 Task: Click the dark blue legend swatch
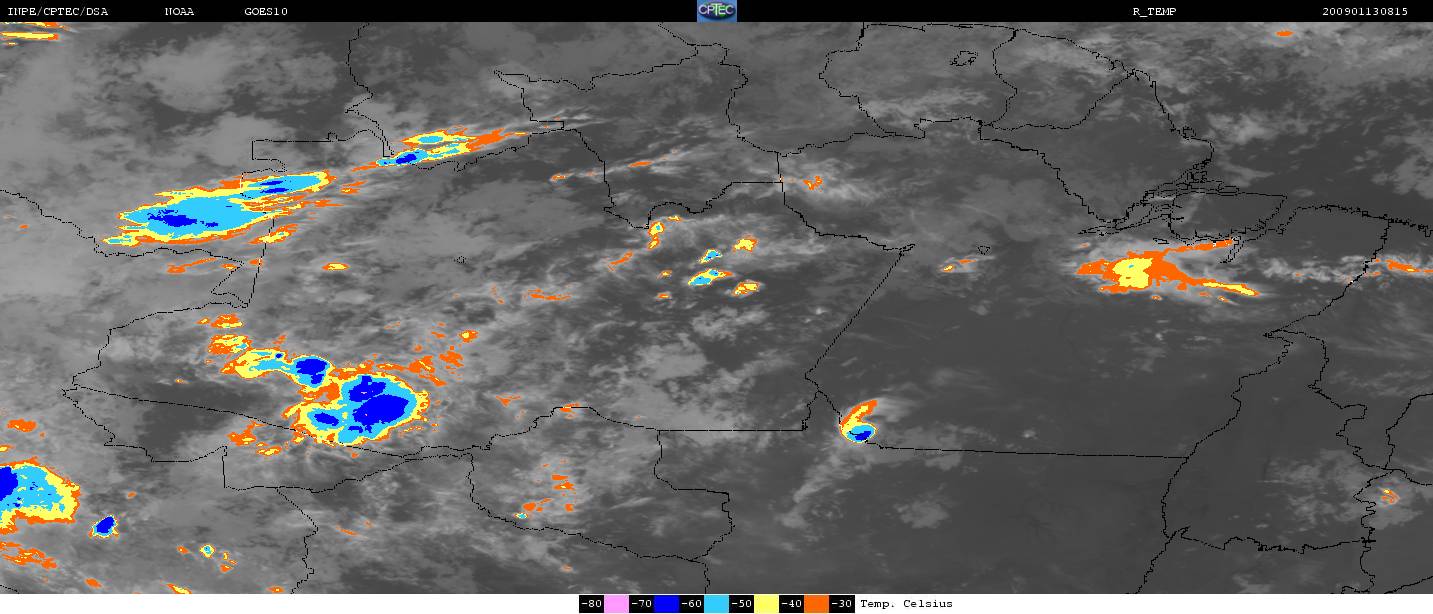(x=666, y=604)
